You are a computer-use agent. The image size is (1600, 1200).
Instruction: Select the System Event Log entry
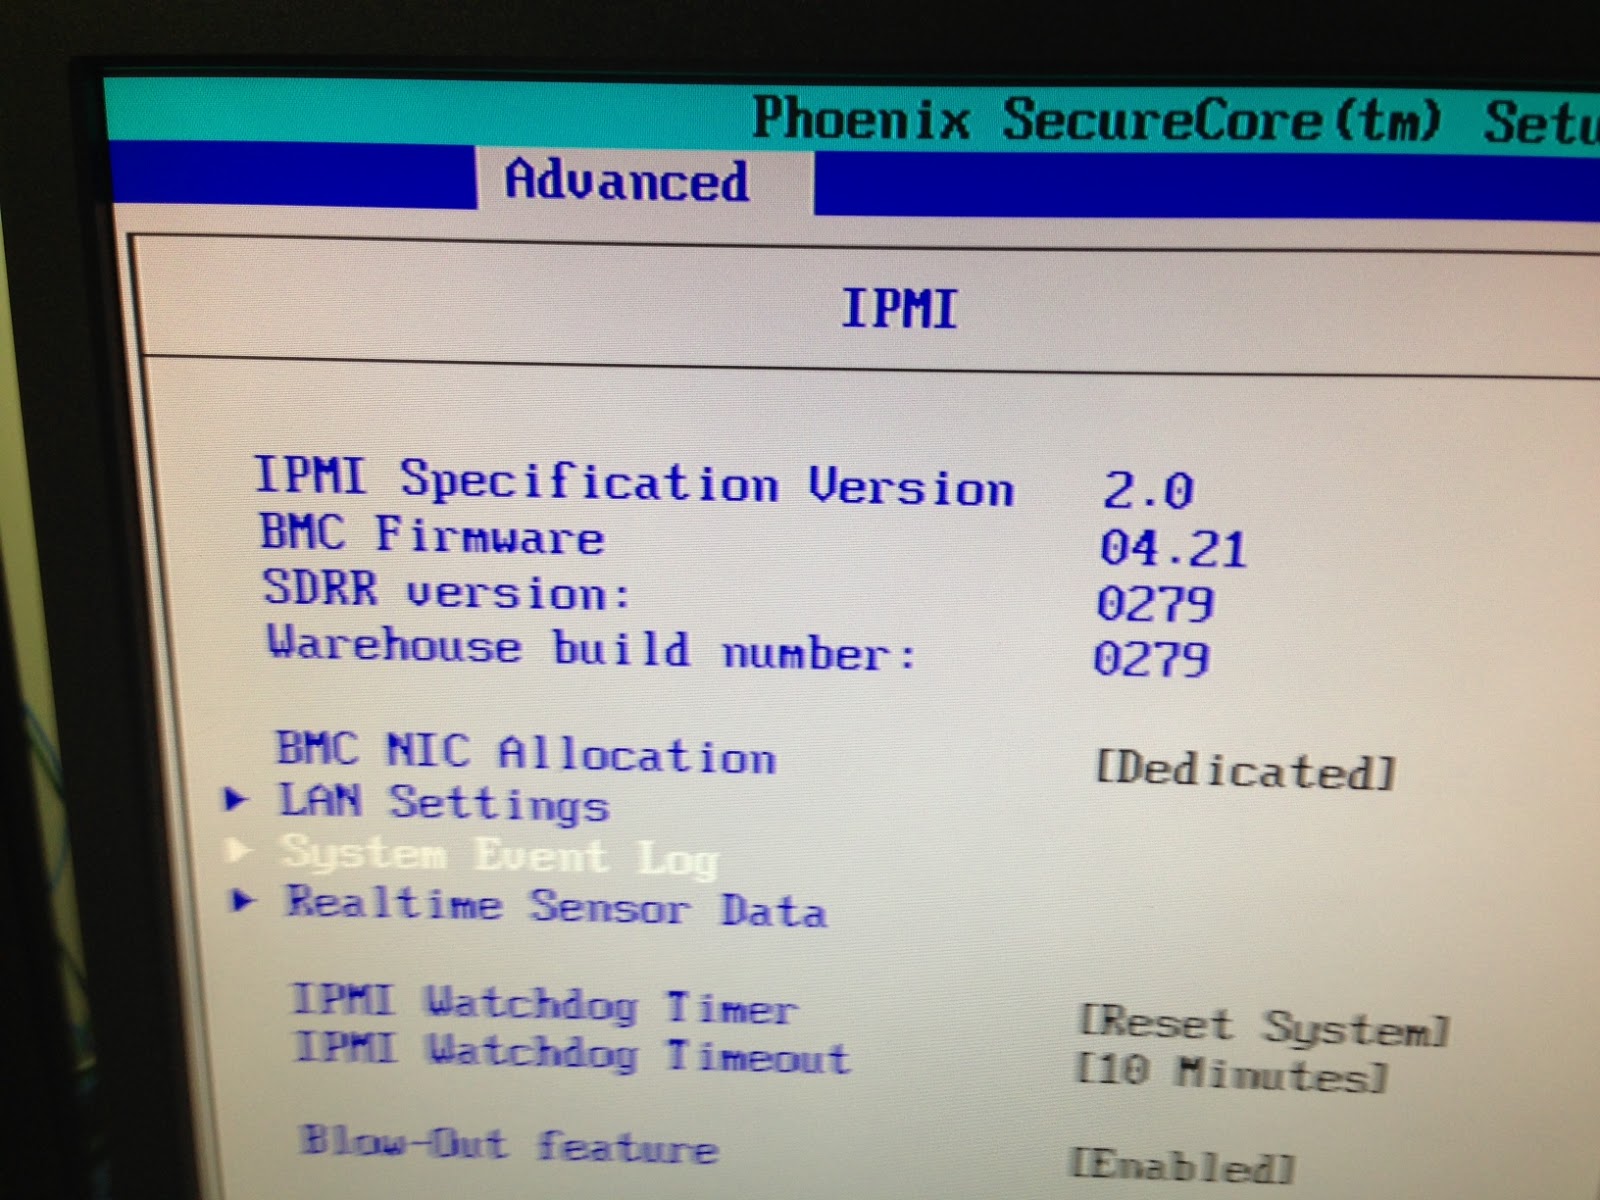500,857
